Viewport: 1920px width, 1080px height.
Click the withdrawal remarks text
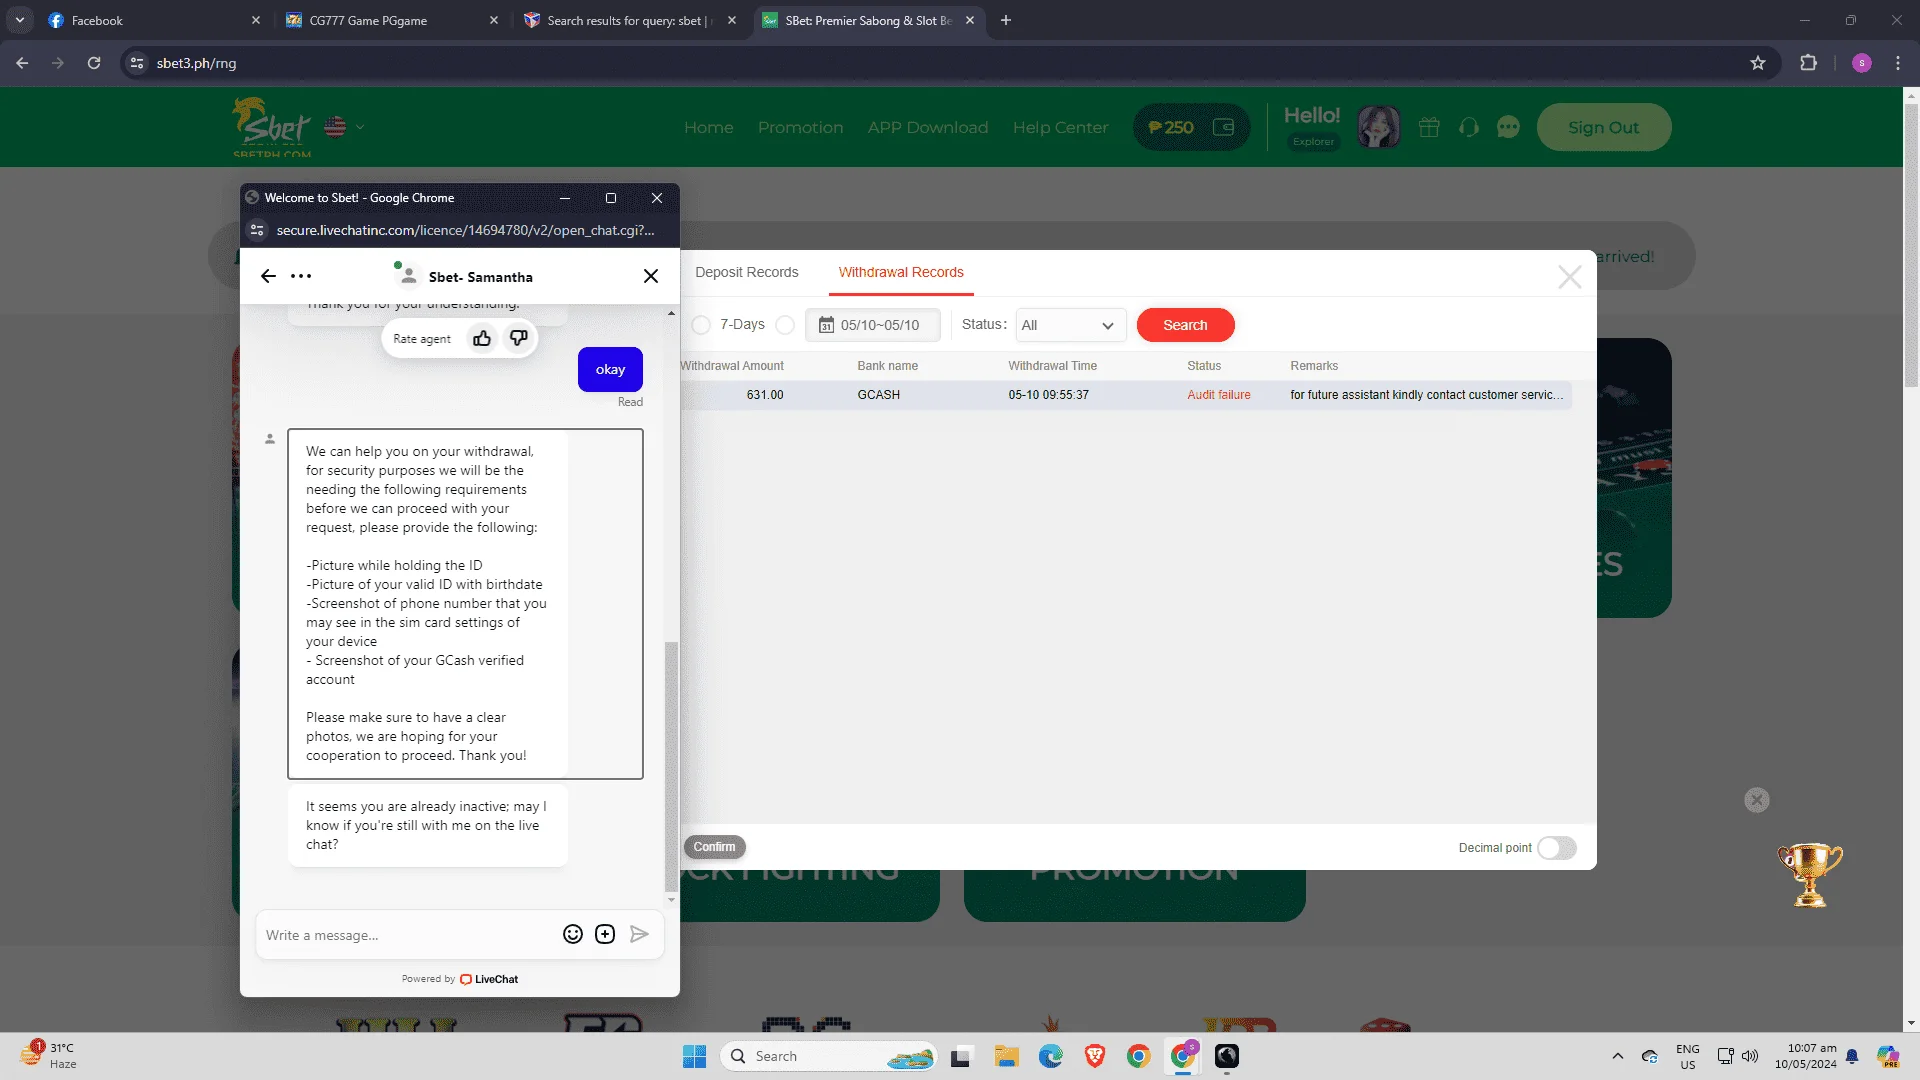tap(1426, 395)
